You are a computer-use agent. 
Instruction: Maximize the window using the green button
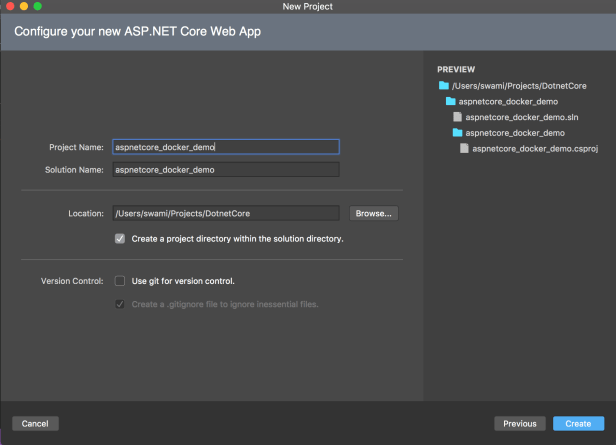37,6
